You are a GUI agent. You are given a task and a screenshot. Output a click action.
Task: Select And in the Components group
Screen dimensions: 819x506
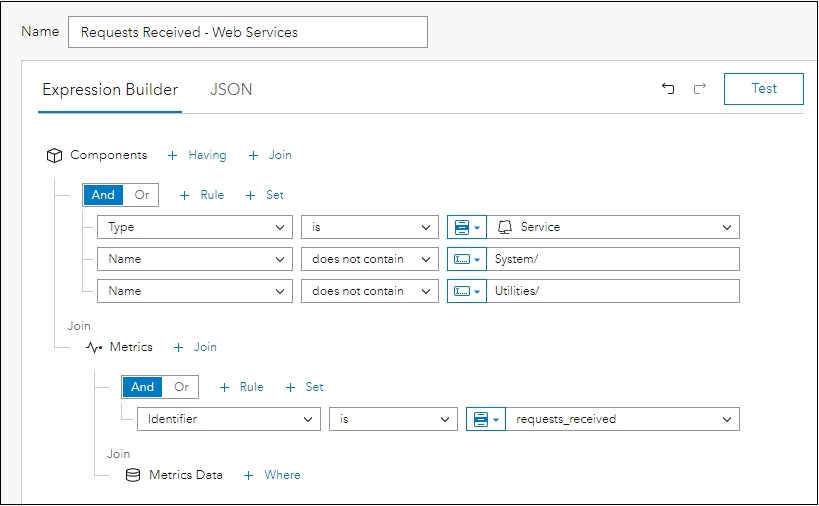(x=104, y=195)
